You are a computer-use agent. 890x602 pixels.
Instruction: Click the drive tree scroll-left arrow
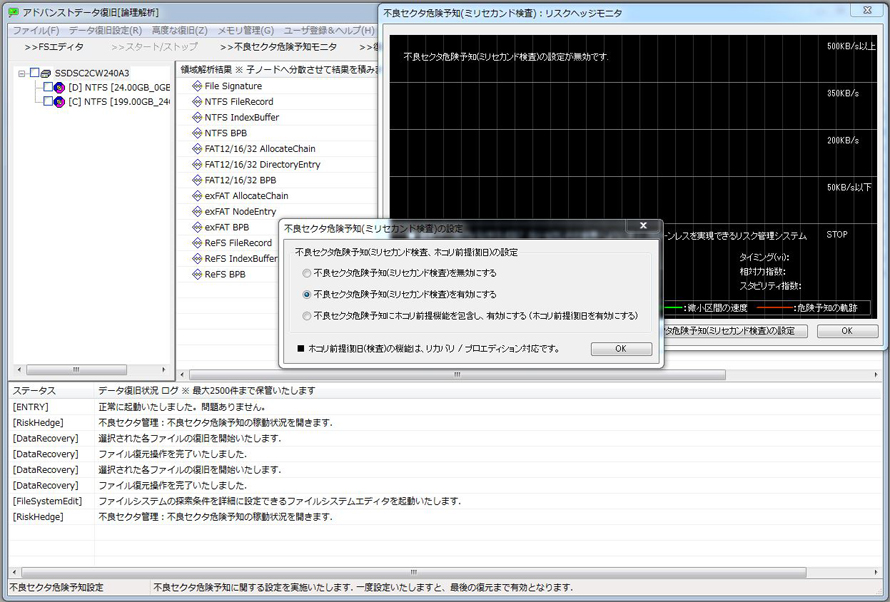point(19,370)
